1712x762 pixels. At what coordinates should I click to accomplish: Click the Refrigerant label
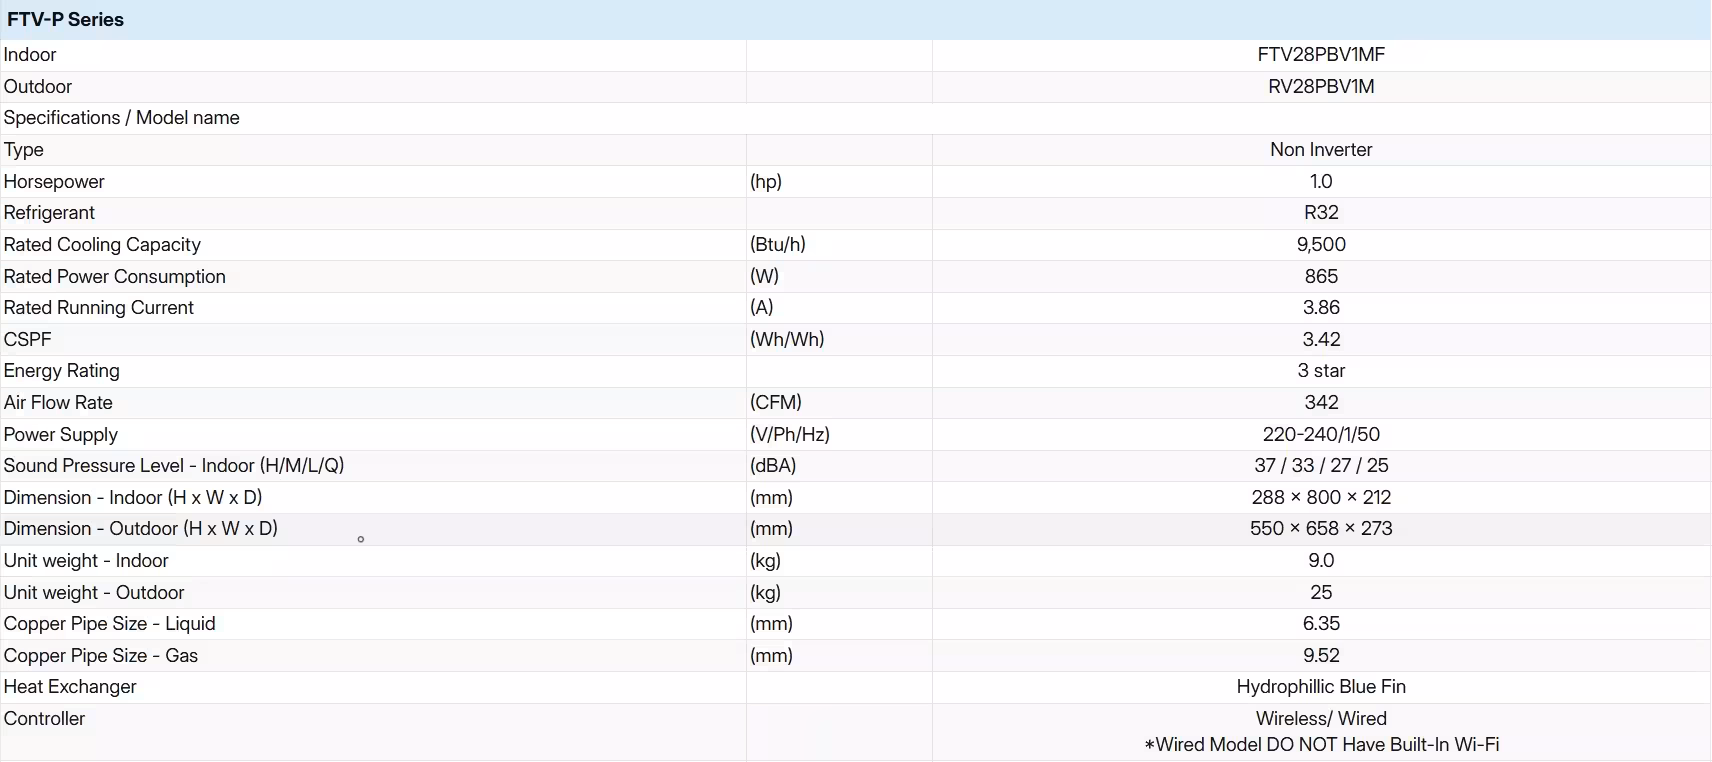(49, 213)
